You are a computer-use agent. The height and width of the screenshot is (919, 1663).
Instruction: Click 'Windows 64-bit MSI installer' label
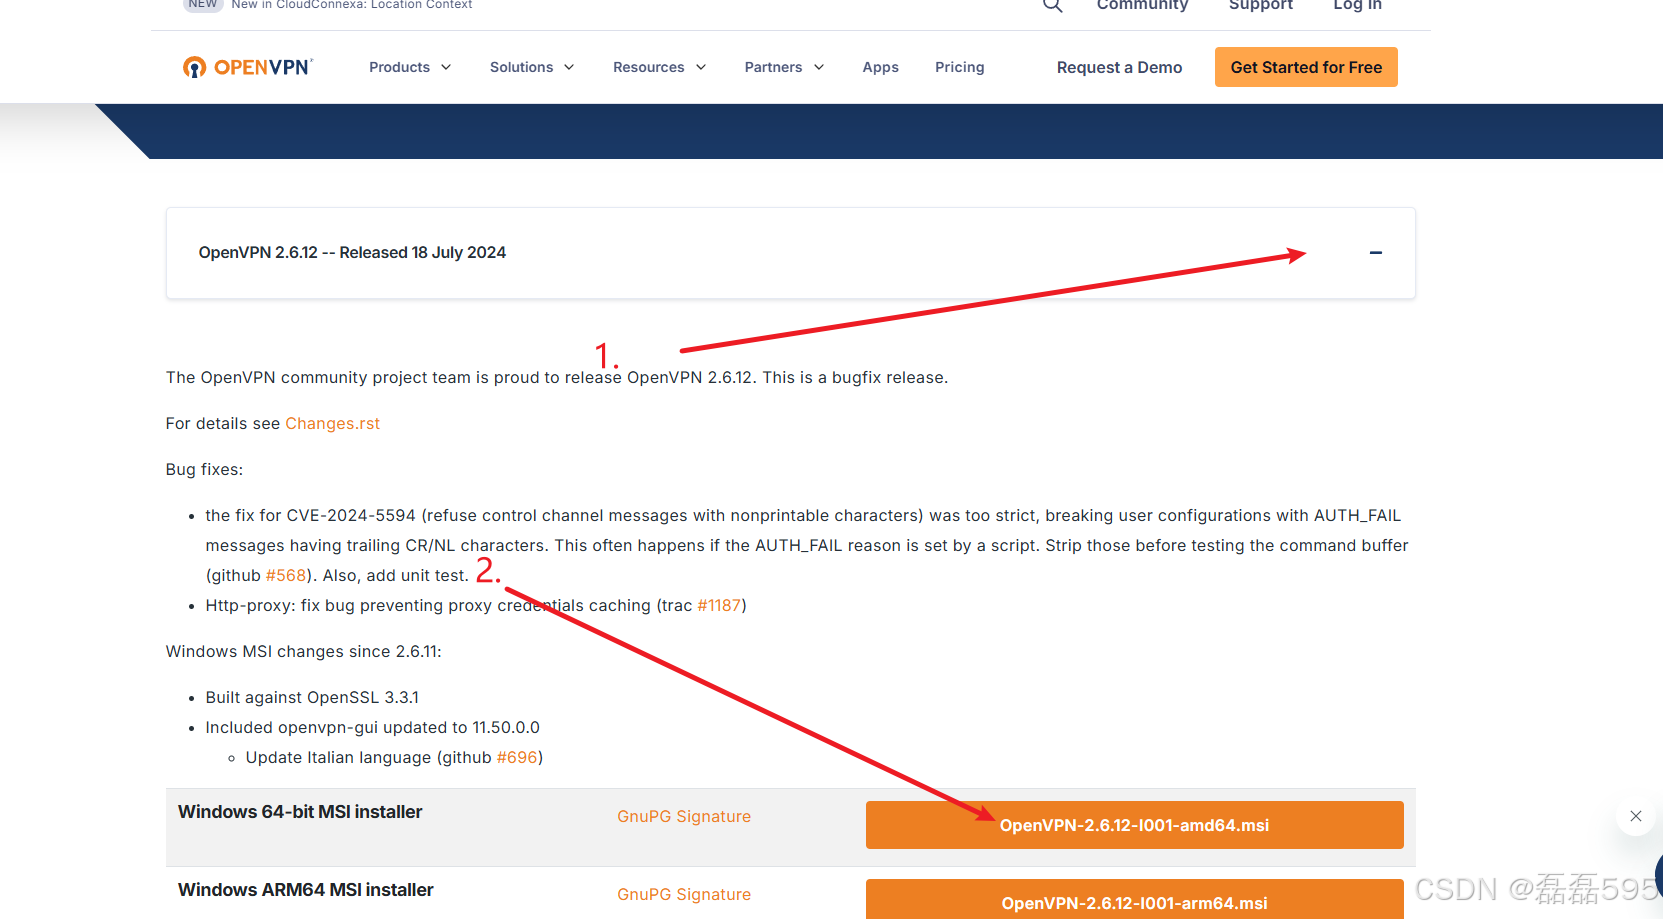tap(300, 812)
